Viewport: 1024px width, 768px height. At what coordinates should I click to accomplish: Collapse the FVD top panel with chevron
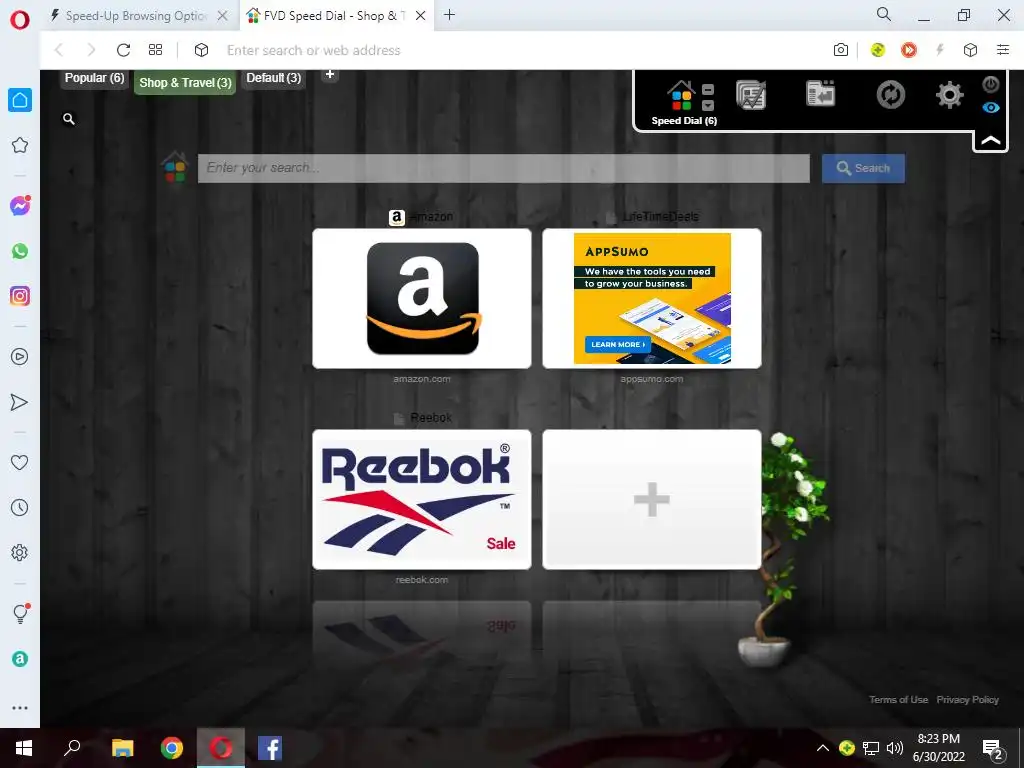991,140
